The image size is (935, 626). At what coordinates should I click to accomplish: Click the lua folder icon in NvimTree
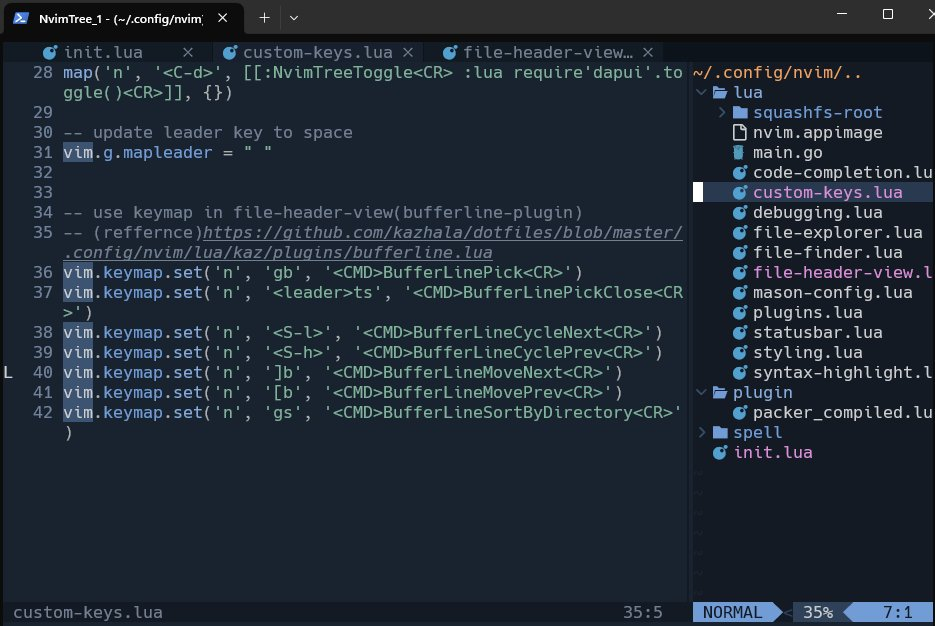point(719,92)
